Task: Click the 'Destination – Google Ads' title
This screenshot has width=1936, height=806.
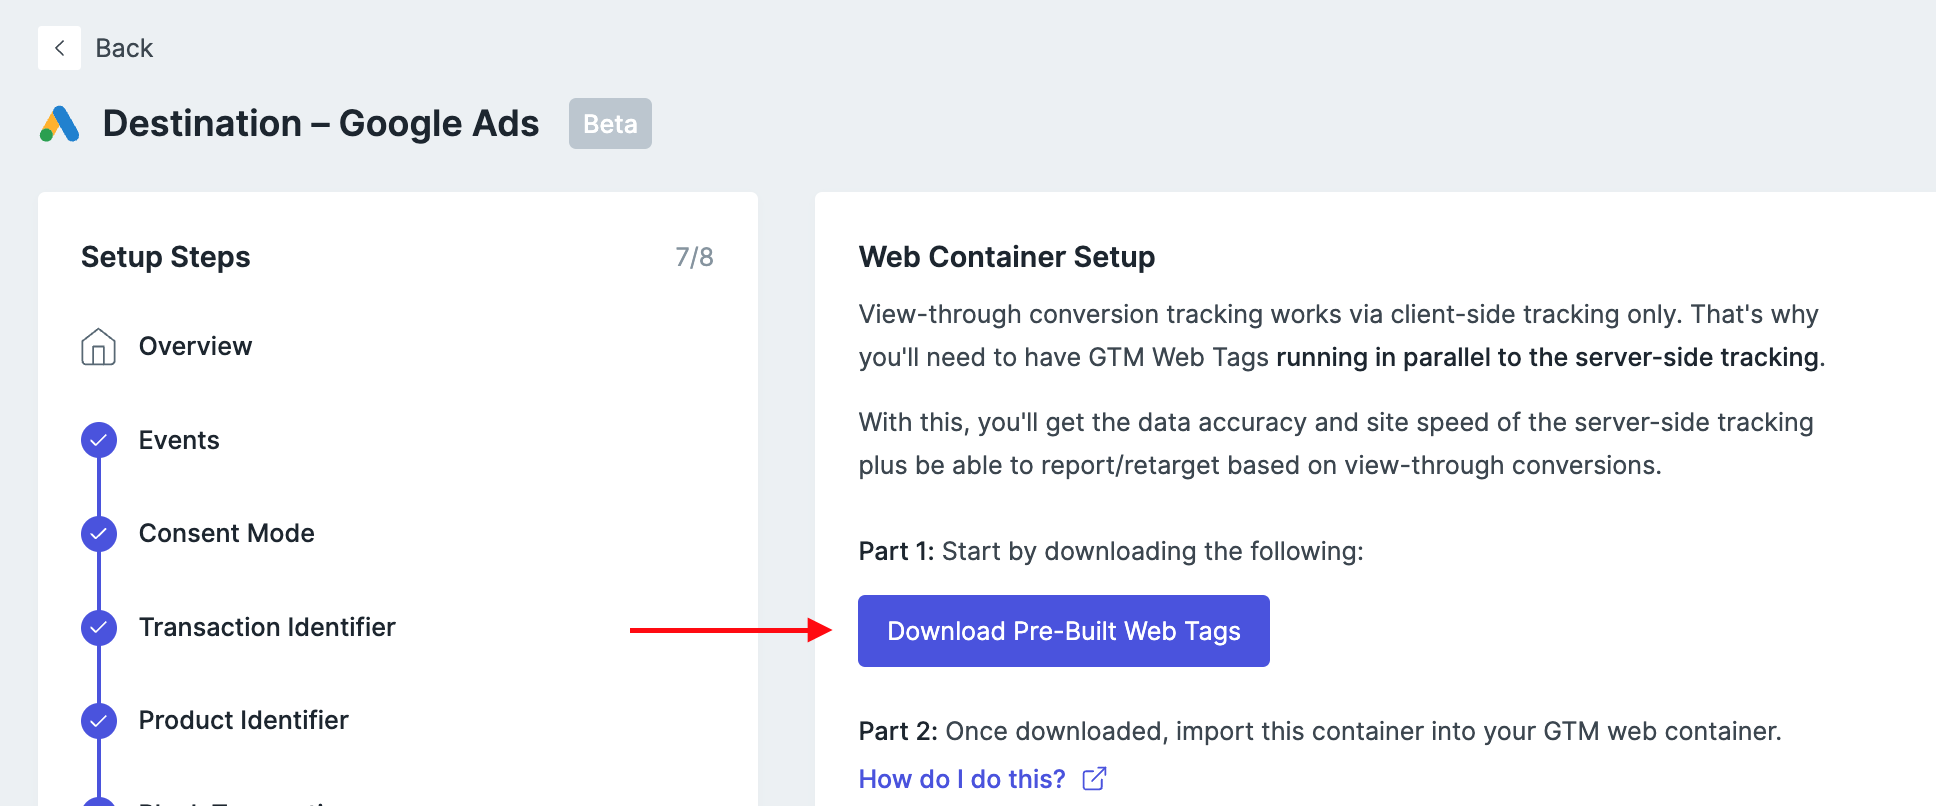Action: tap(321, 124)
